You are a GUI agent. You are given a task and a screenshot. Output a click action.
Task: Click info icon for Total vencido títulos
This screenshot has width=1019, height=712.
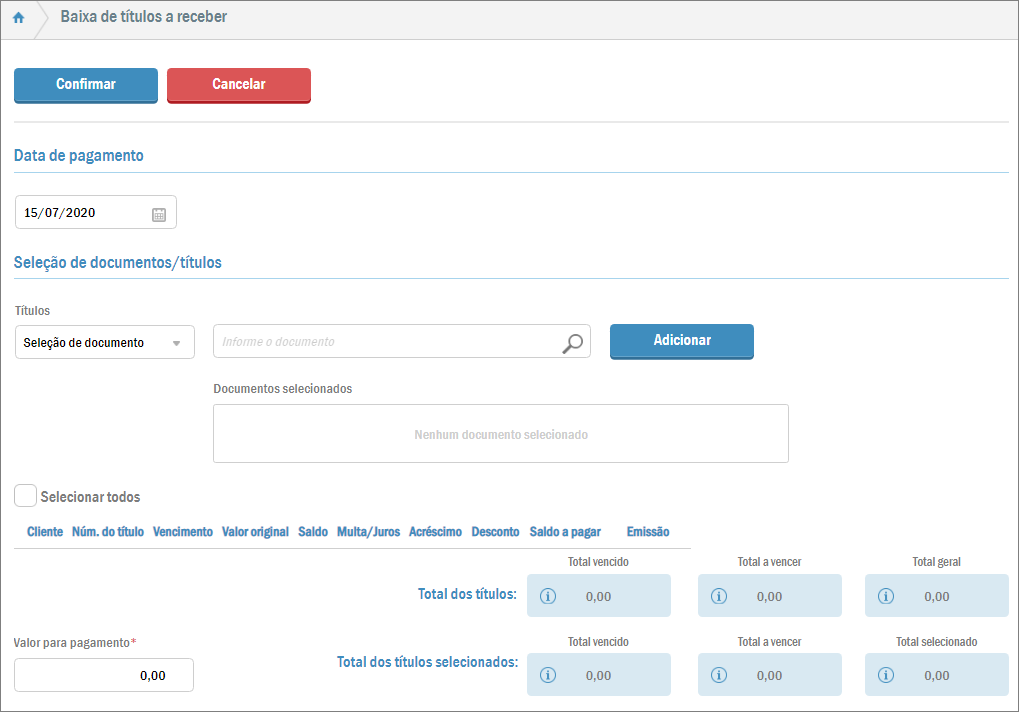tap(547, 596)
